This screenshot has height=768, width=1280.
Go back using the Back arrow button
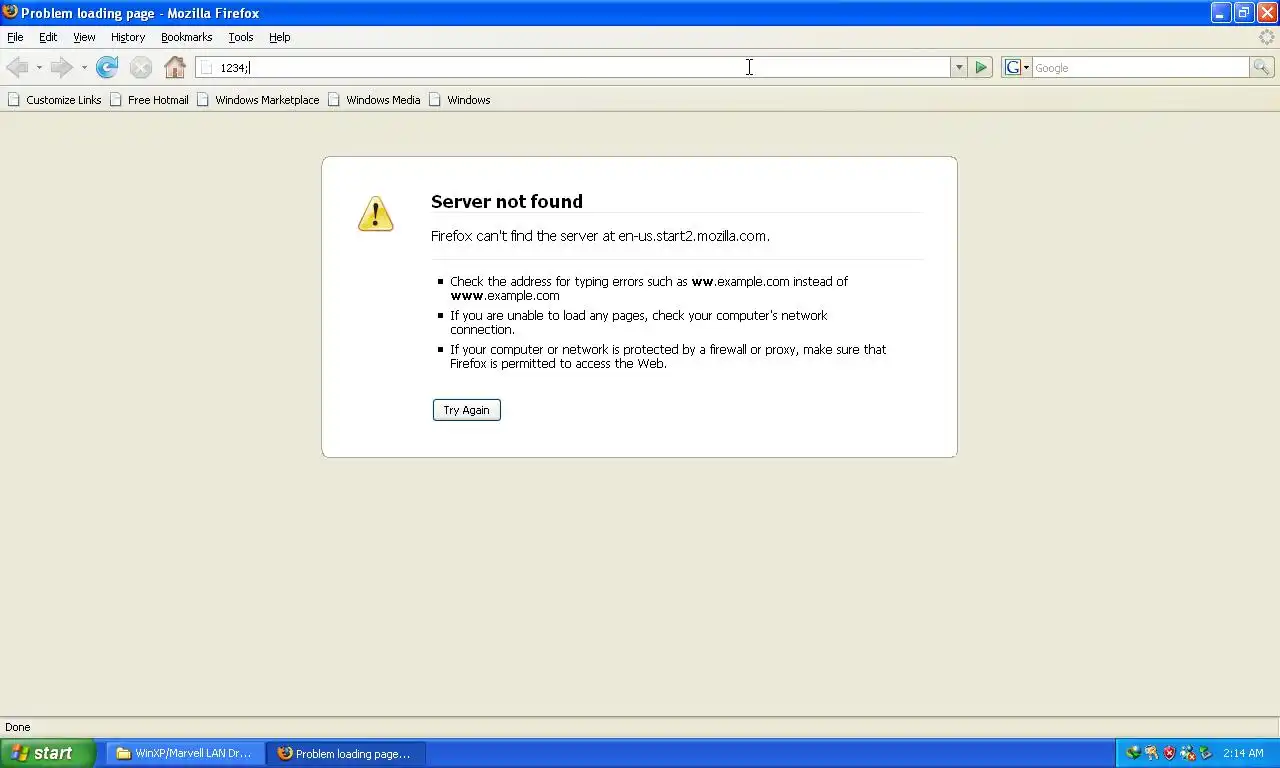tap(17, 67)
